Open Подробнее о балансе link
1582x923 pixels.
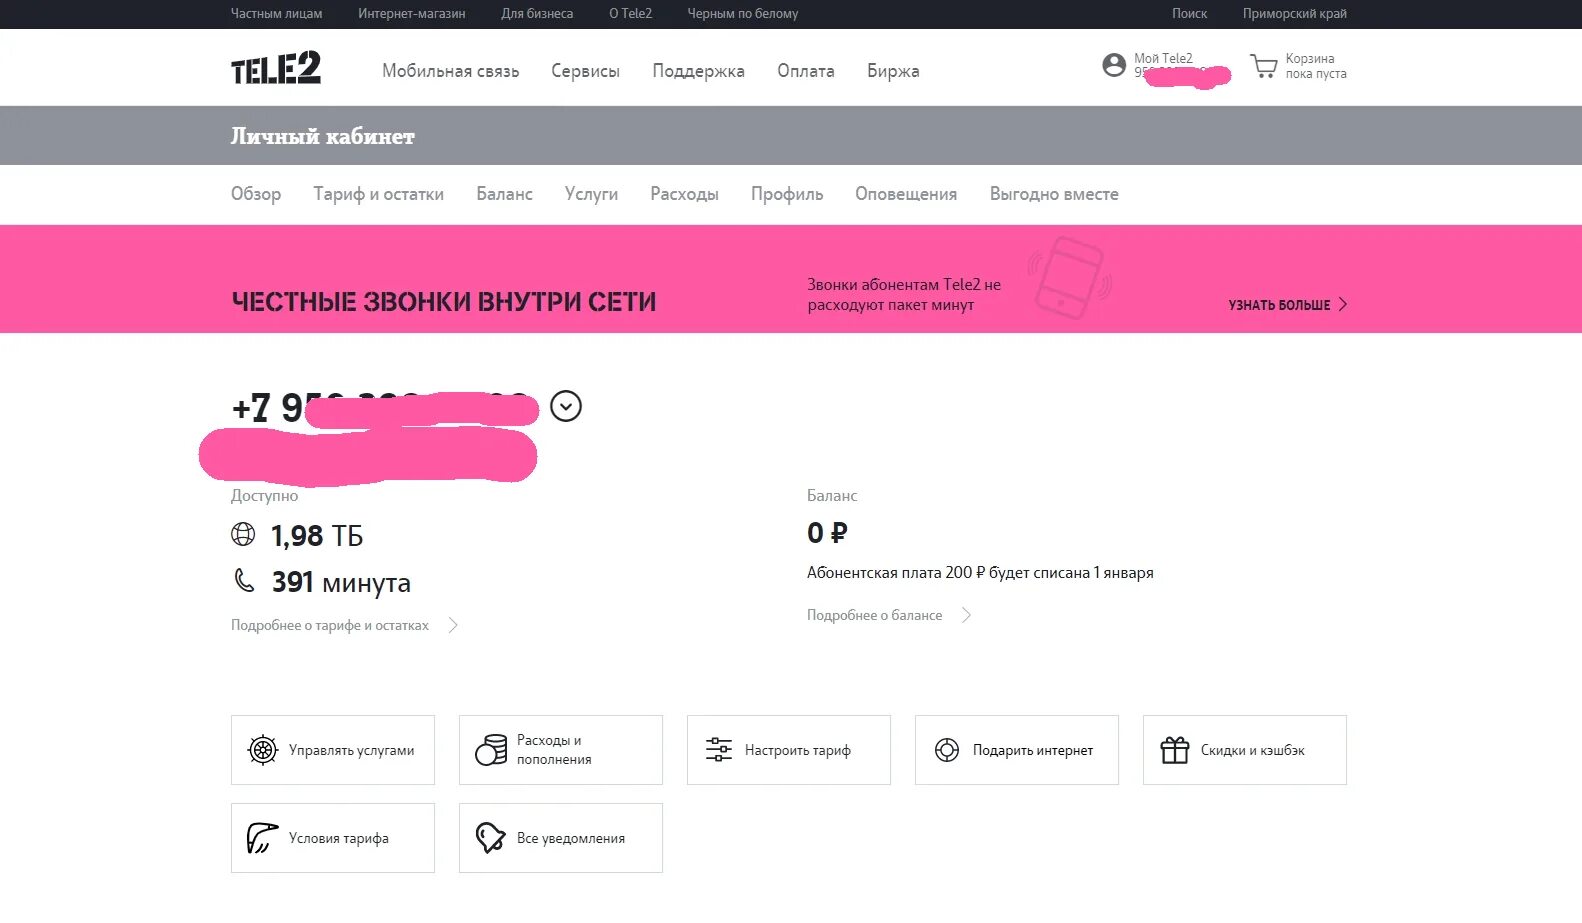coord(875,615)
